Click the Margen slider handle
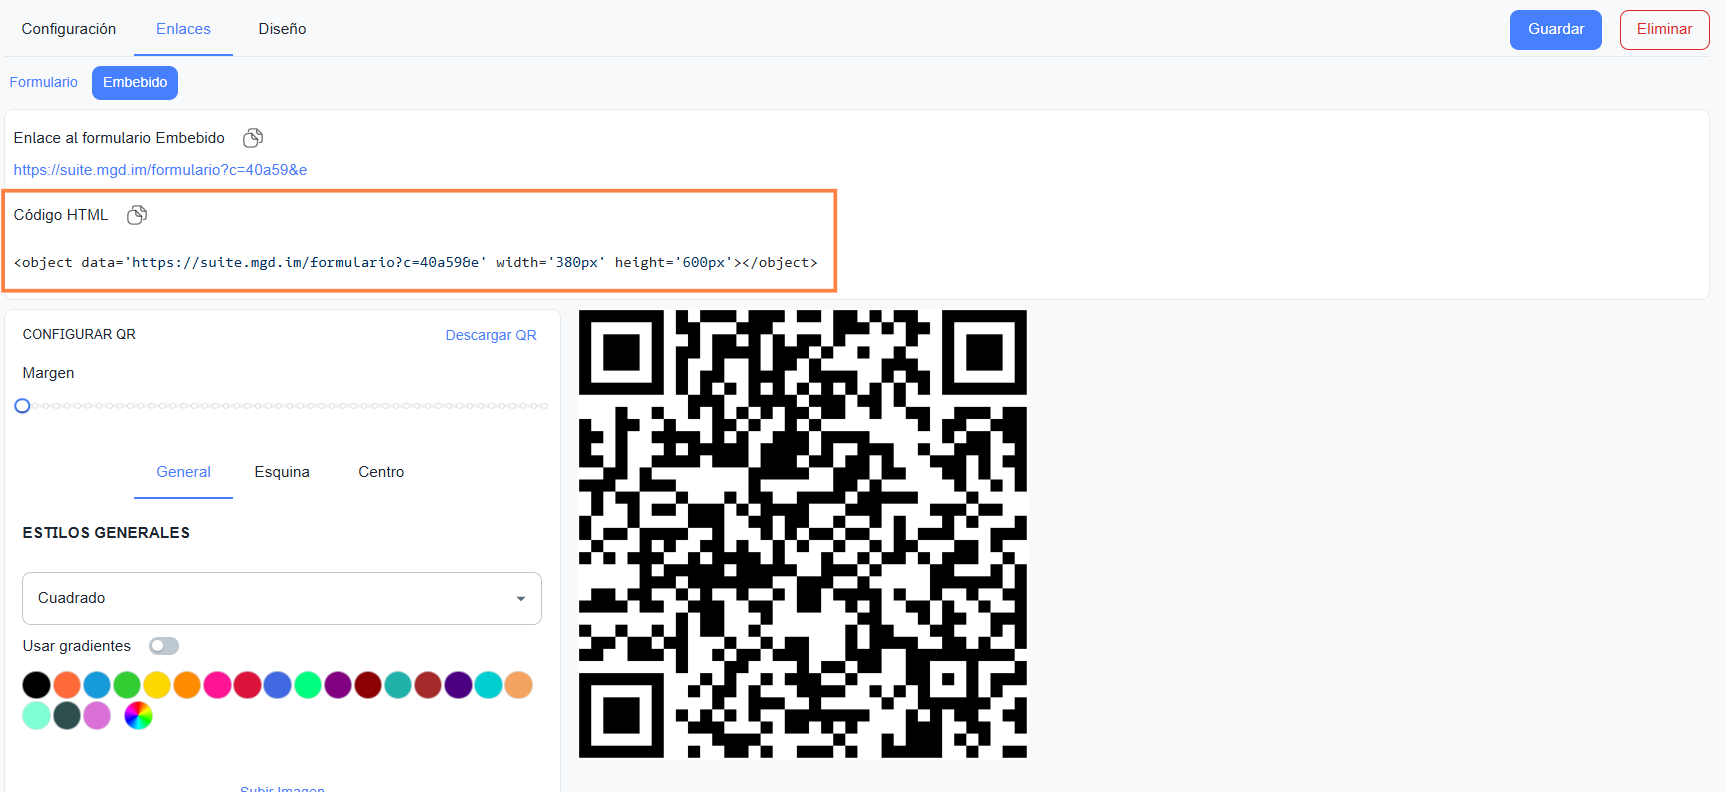 click(x=22, y=406)
